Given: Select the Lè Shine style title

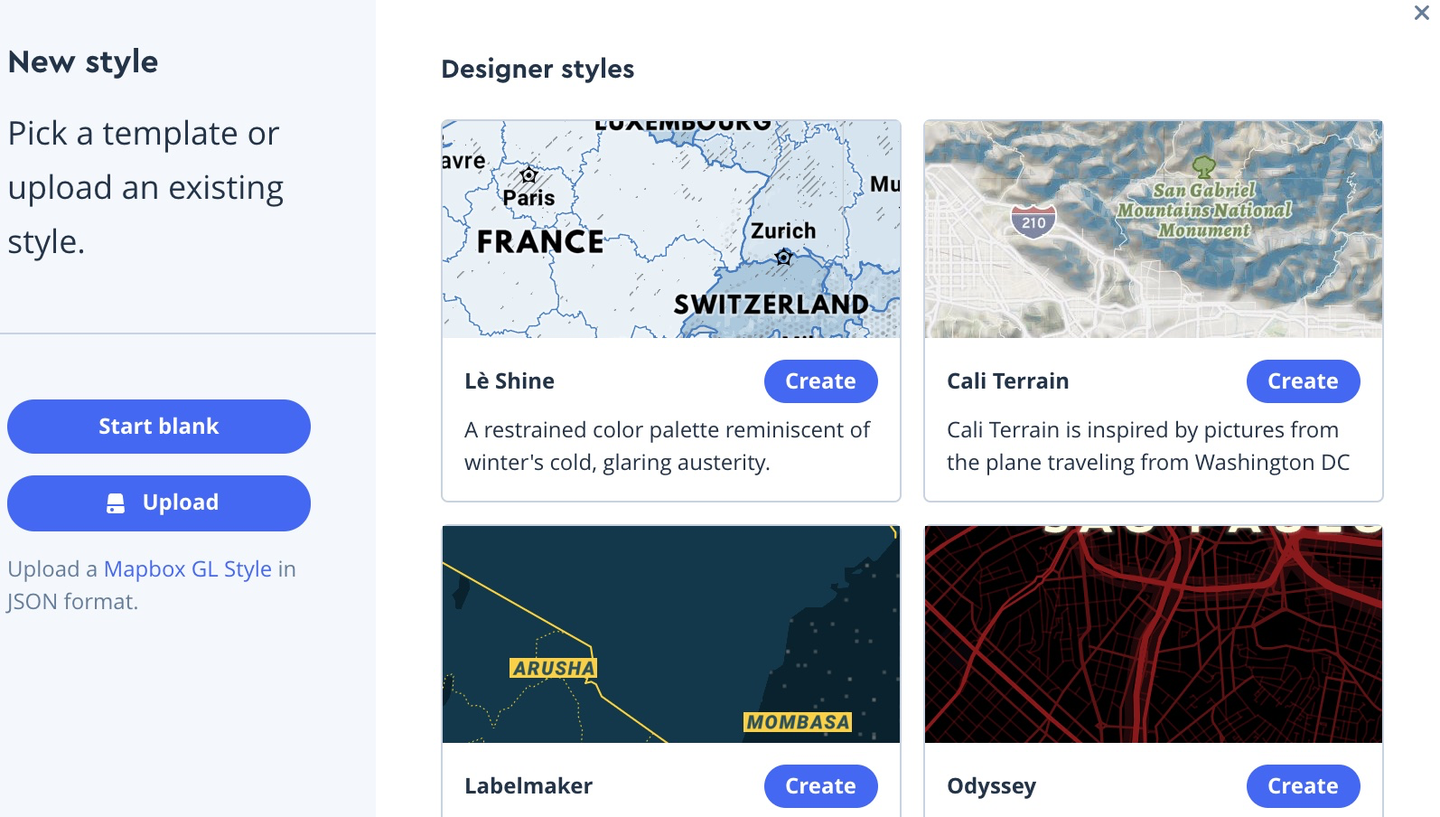Looking at the screenshot, I should tap(509, 381).
